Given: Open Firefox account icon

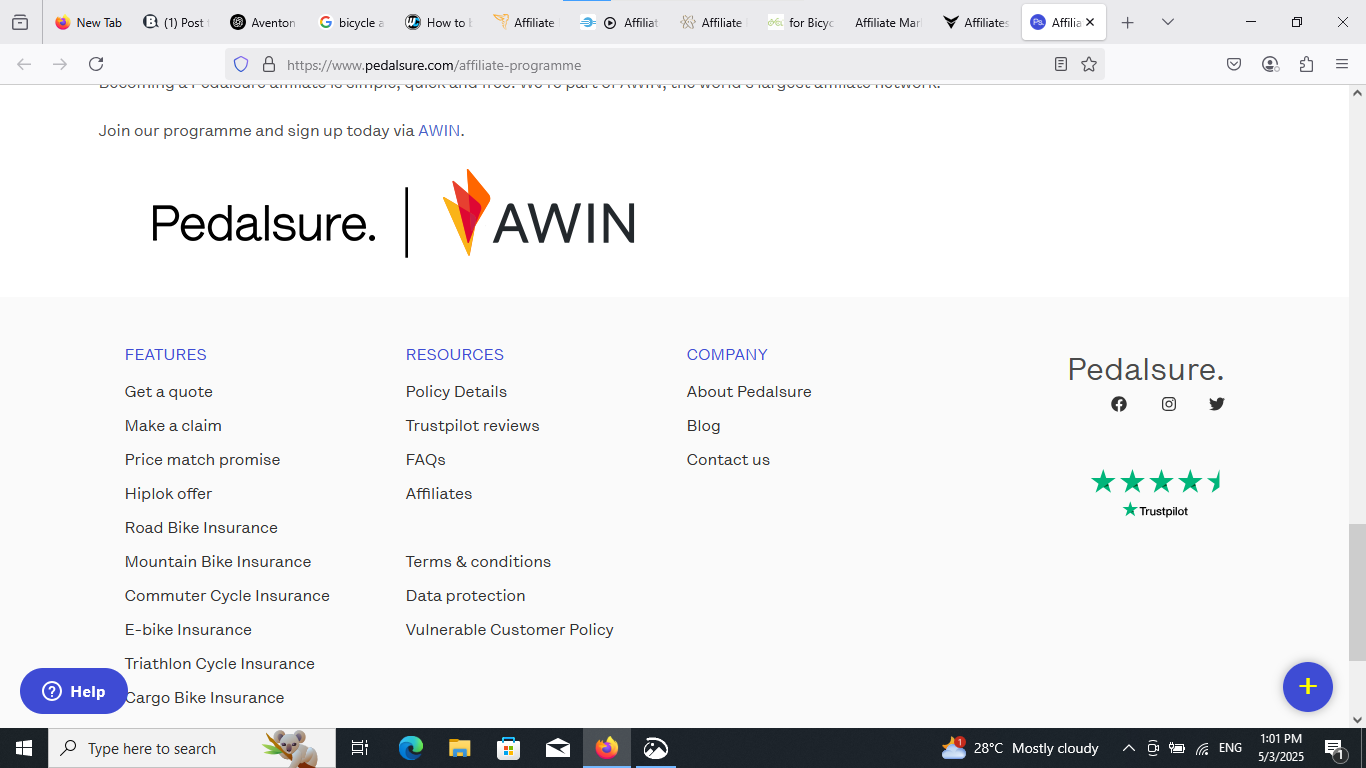Looking at the screenshot, I should (1270, 64).
